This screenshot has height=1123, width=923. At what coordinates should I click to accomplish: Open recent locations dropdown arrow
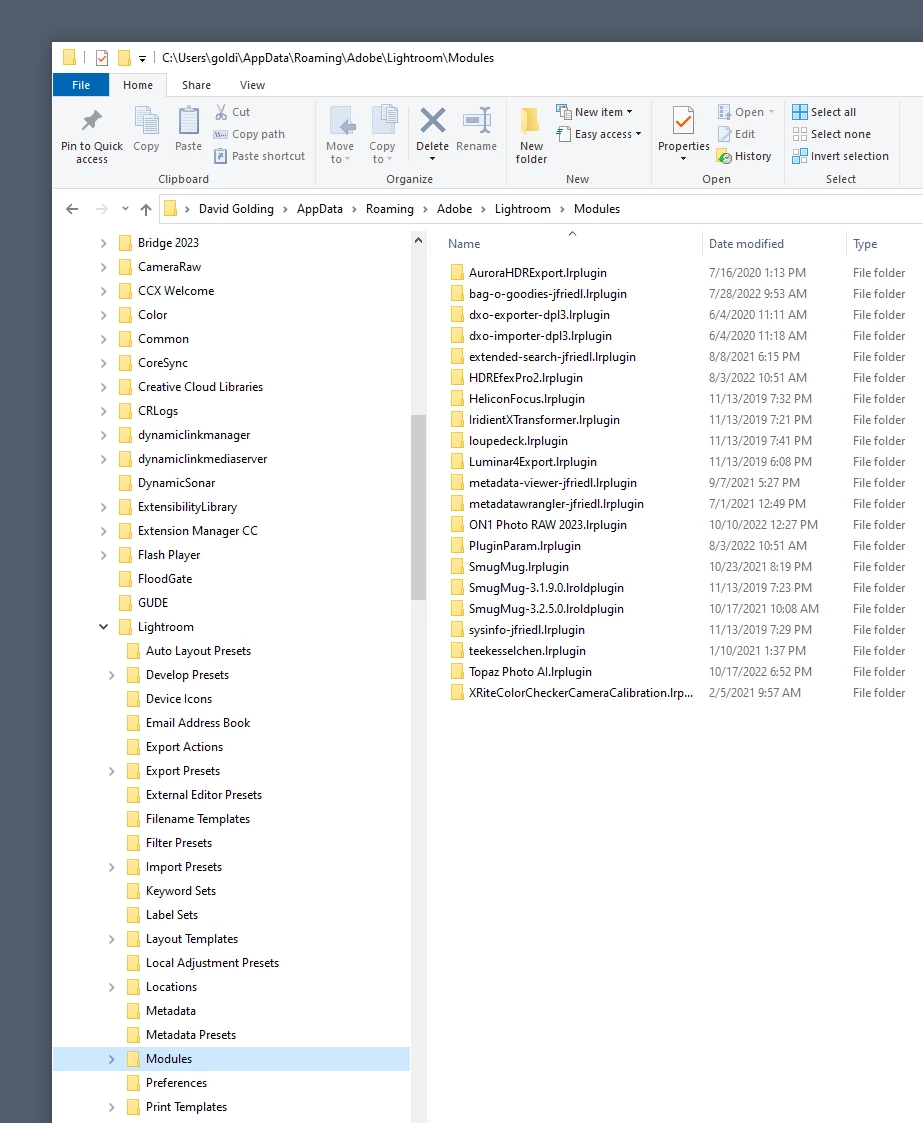125,209
